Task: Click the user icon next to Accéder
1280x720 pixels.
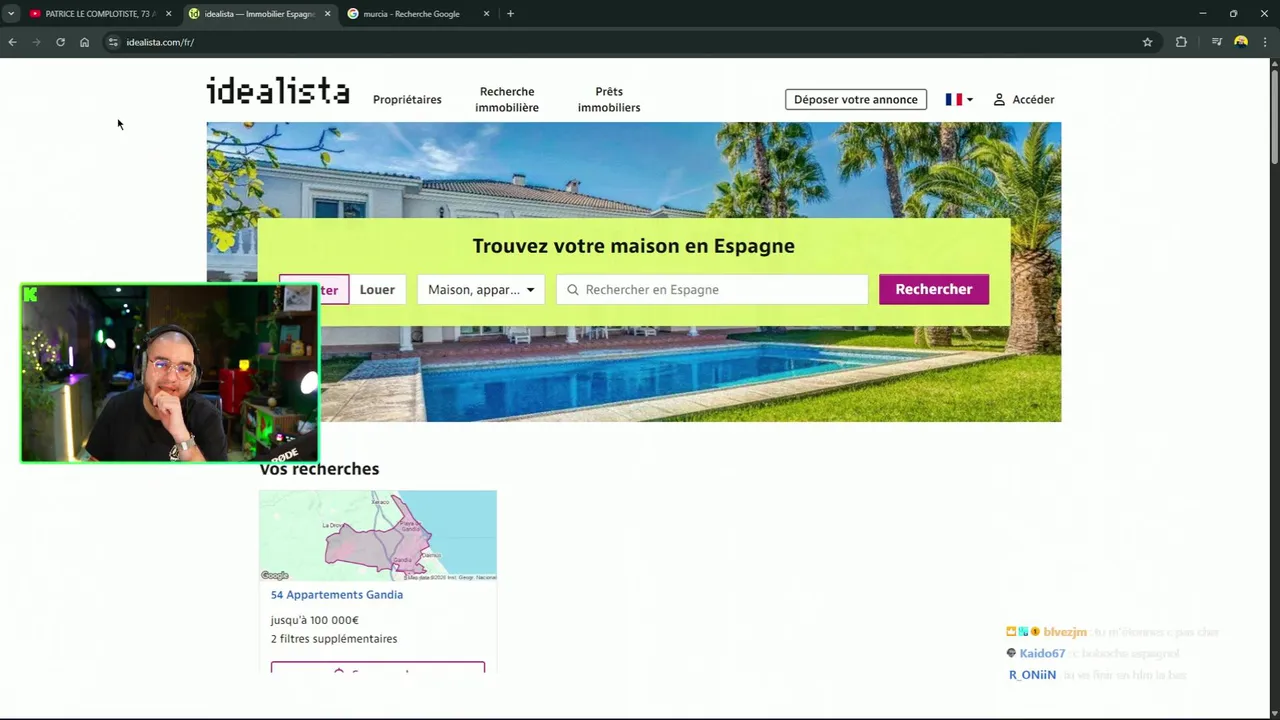Action: click(999, 100)
